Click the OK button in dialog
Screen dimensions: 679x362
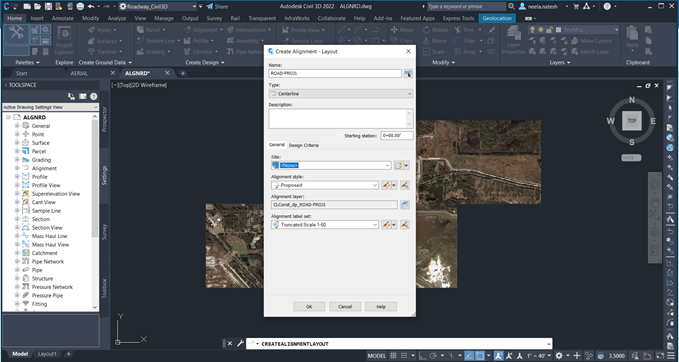point(309,307)
